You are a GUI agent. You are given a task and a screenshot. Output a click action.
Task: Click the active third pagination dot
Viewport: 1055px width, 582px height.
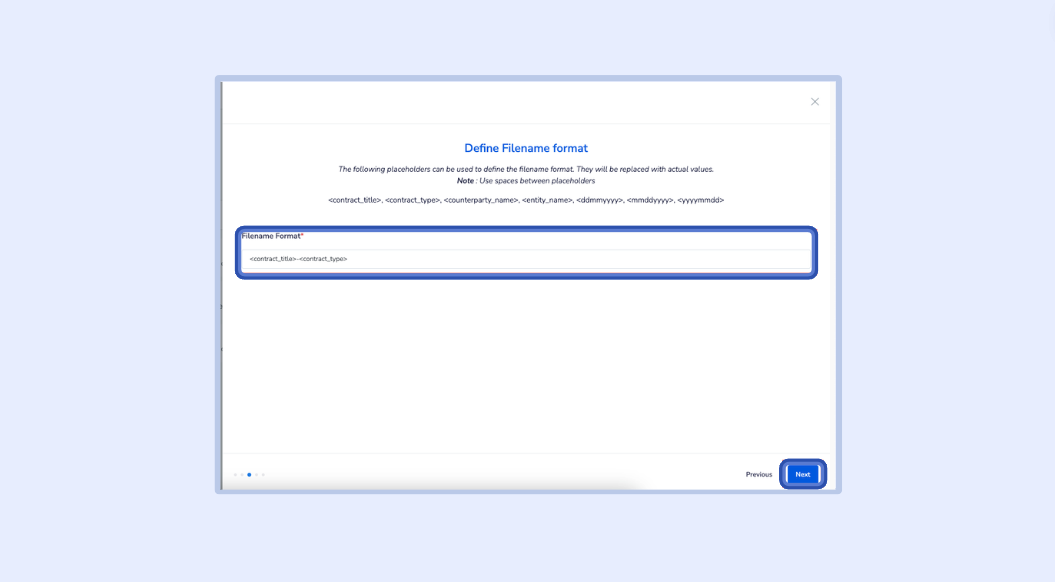point(249,474)
